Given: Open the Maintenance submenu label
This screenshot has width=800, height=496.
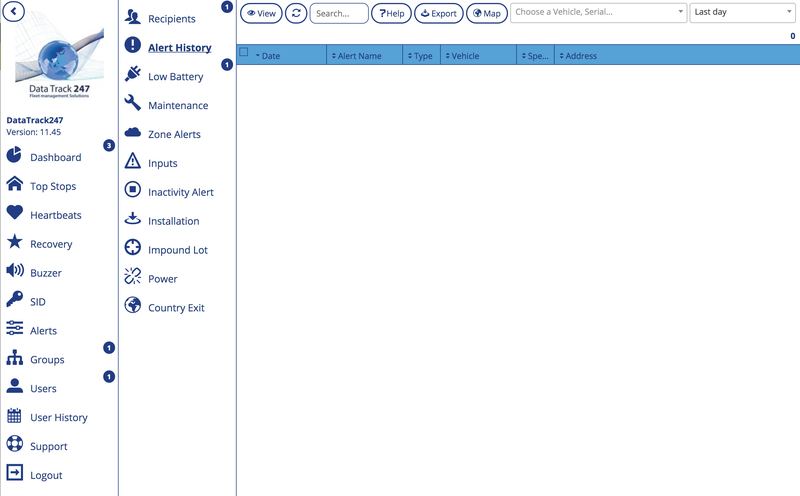Looking at the screenshot, I should click(178, 105).
